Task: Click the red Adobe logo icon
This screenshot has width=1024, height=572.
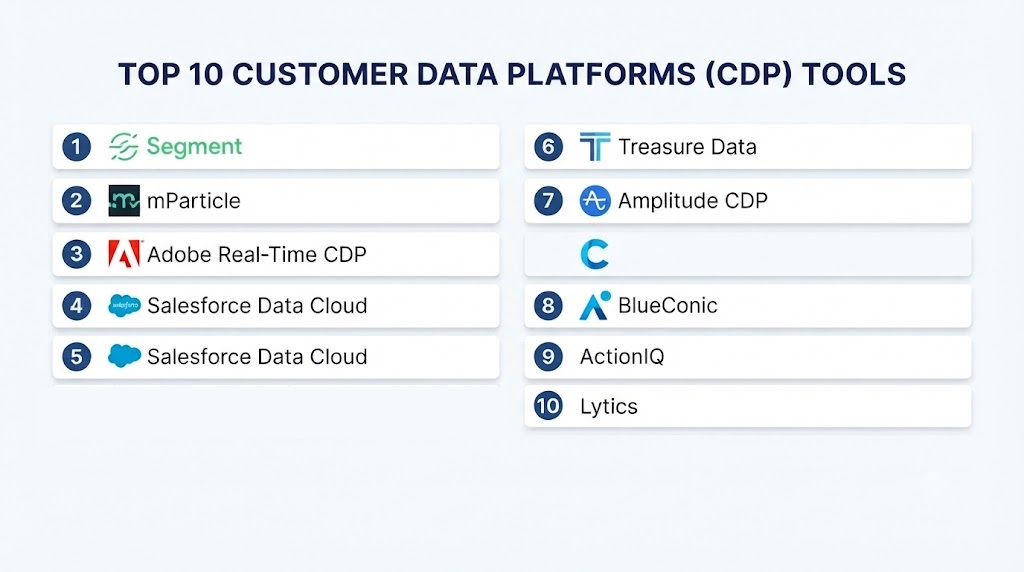Action: click(125, 254)
